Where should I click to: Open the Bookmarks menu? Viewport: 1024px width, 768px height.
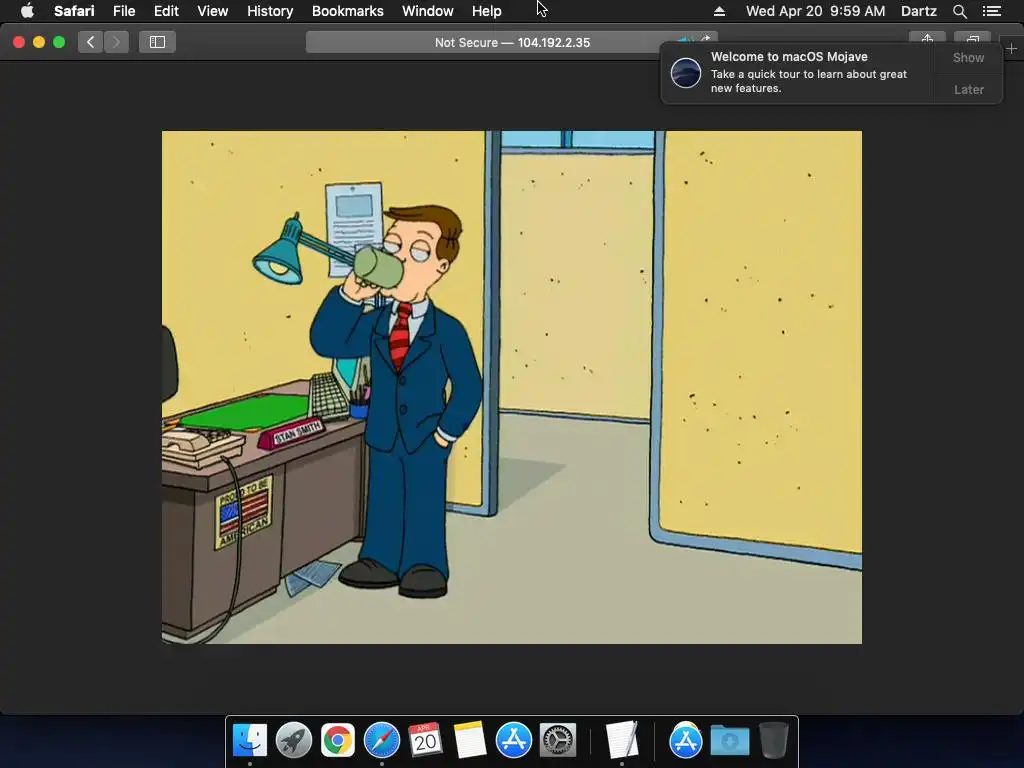coord(347,11)
